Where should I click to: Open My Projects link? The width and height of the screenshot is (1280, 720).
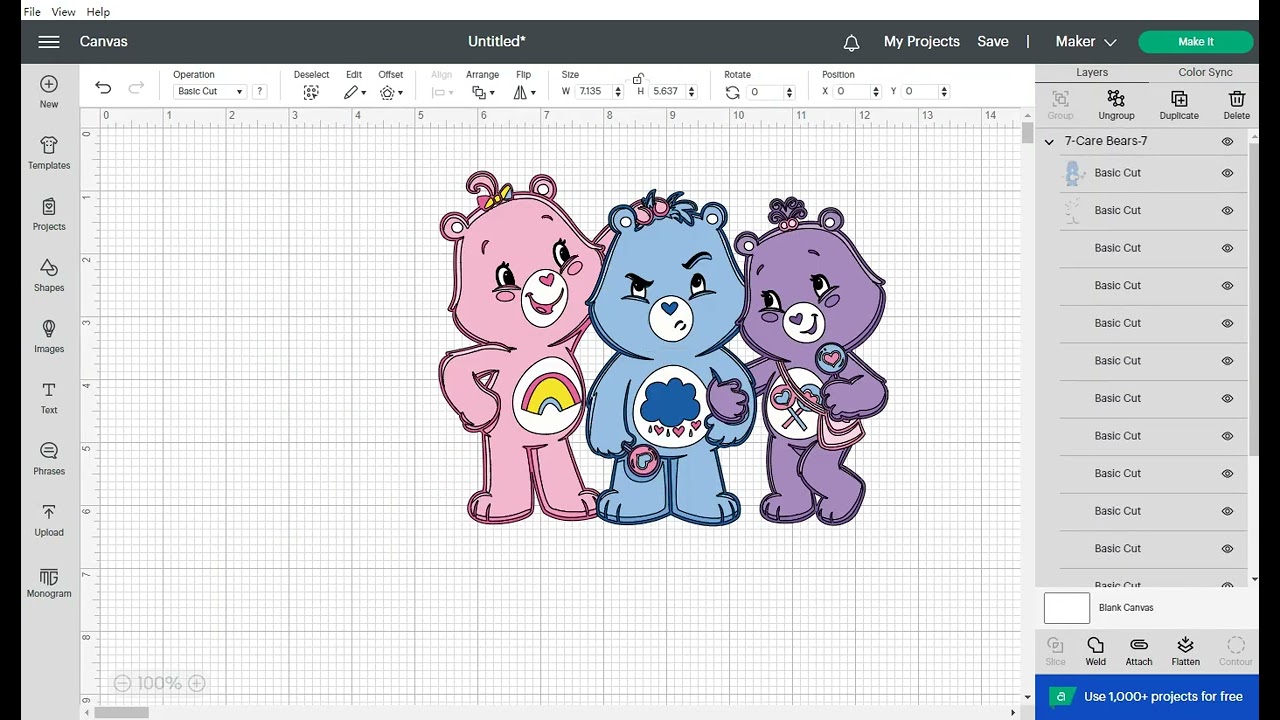pyautogui.click(x=922, y=42)
